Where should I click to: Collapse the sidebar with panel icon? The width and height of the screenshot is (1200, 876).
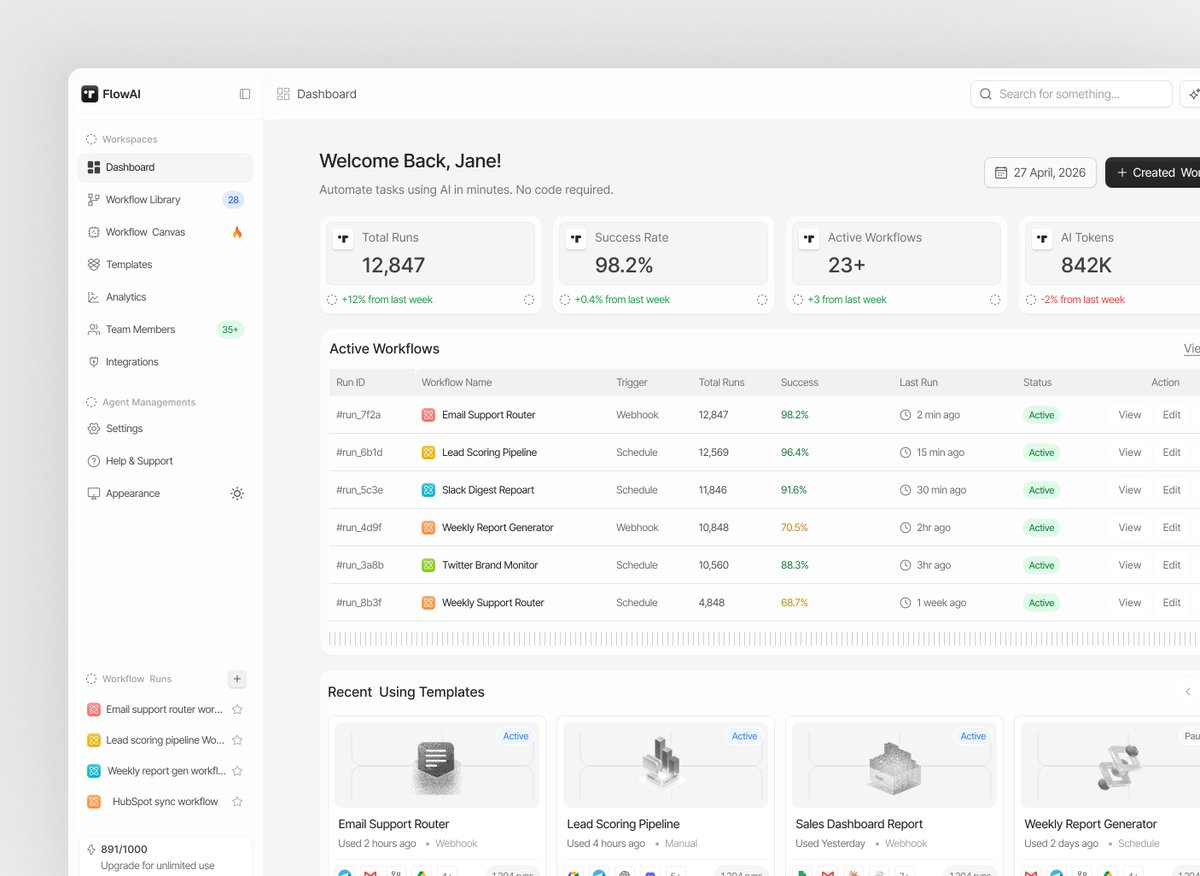pyautogui.click(x=245, y=94)
